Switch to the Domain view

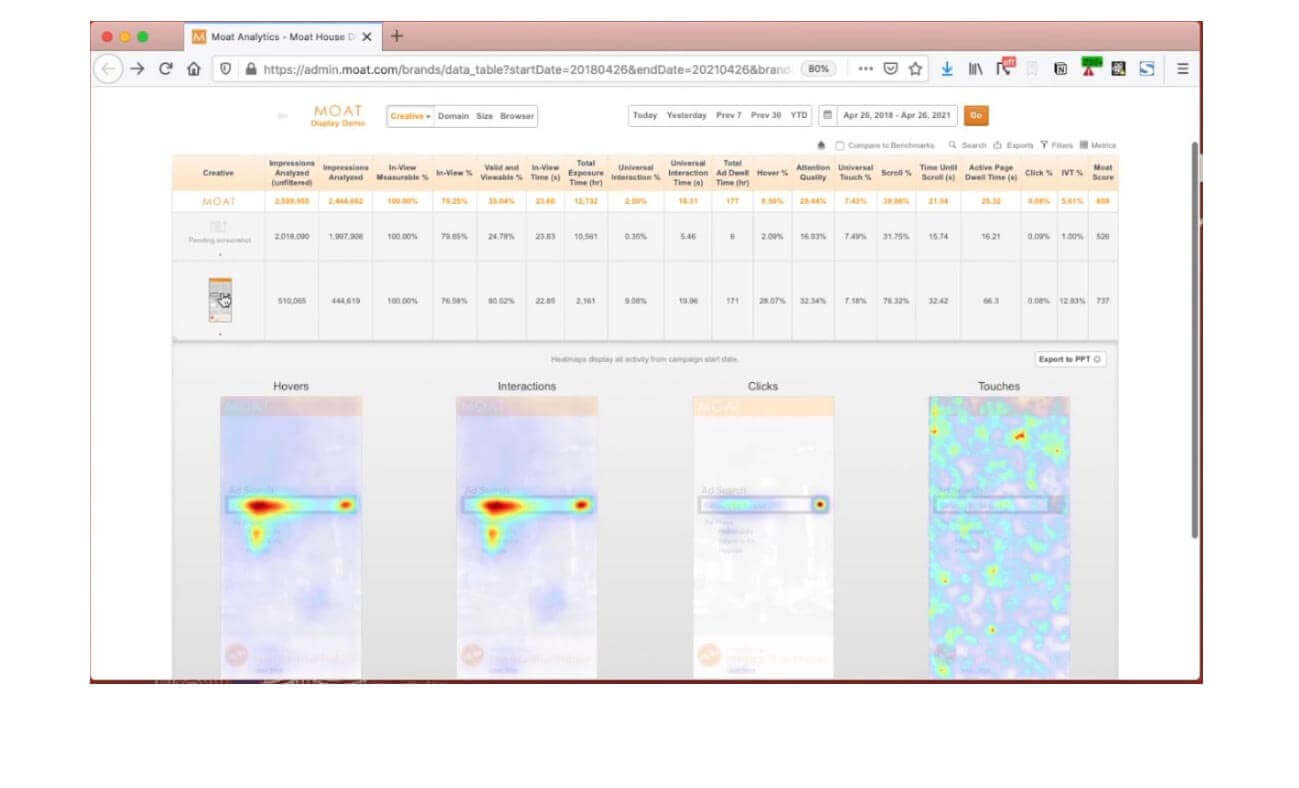pos(453,116)
